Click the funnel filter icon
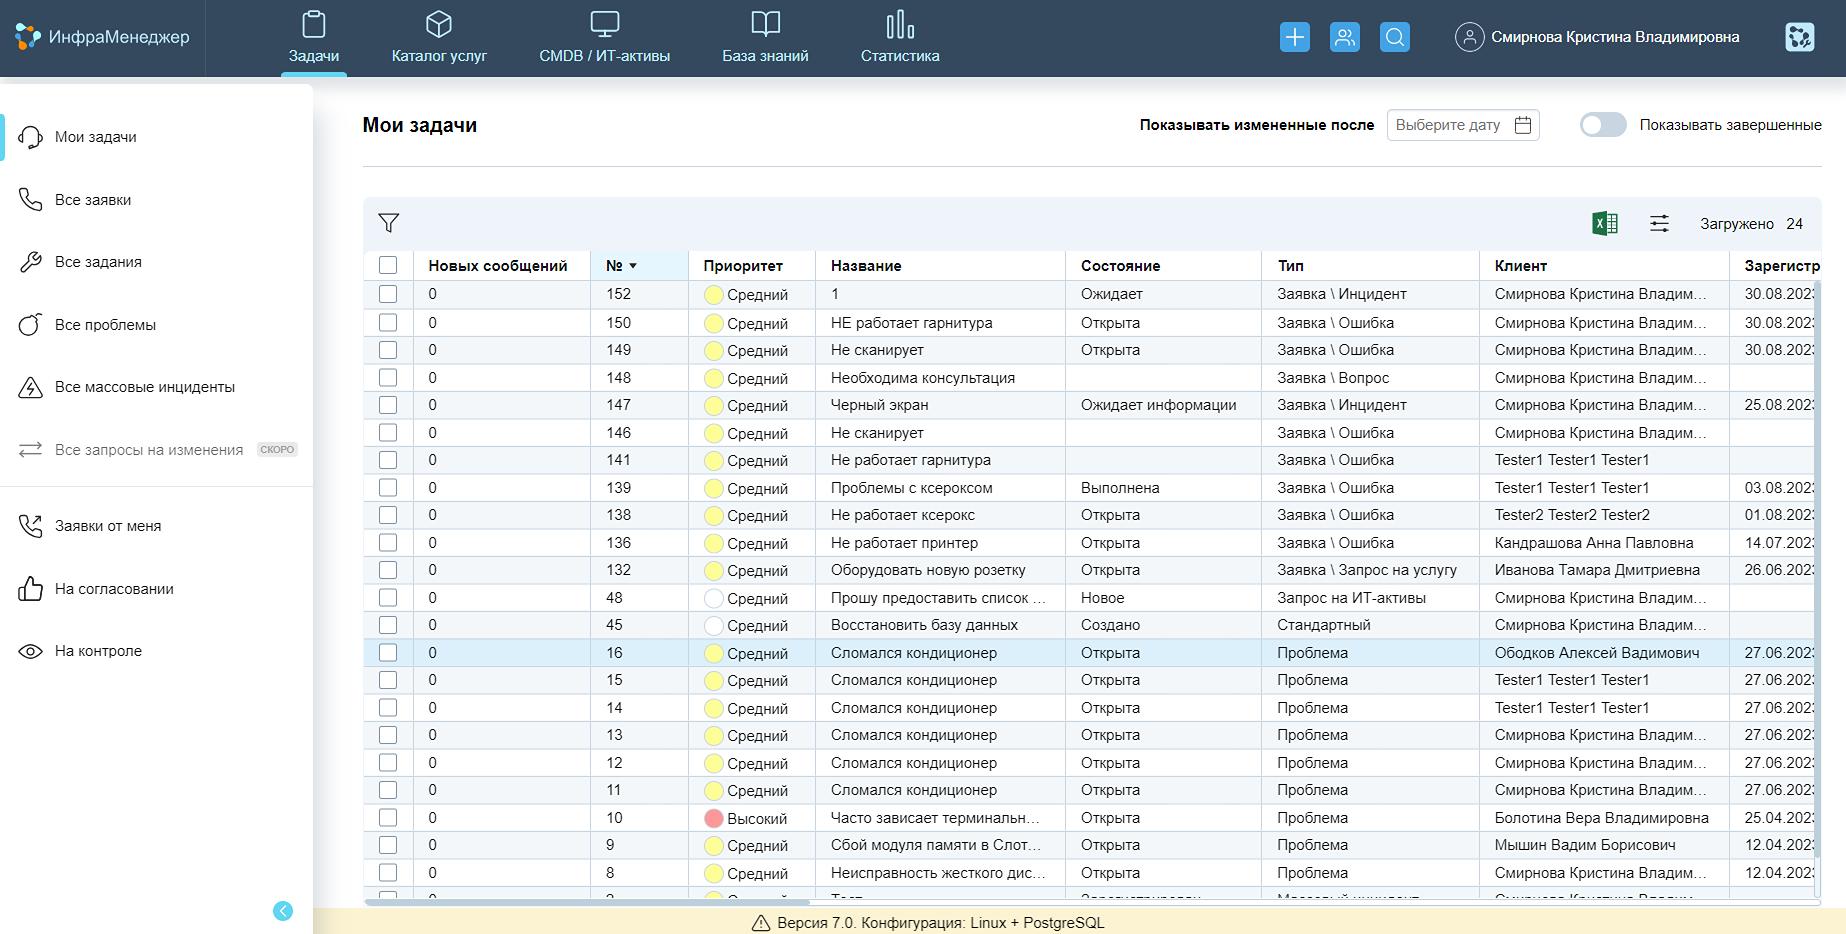 pyautogui.click(x=389, y=223)
